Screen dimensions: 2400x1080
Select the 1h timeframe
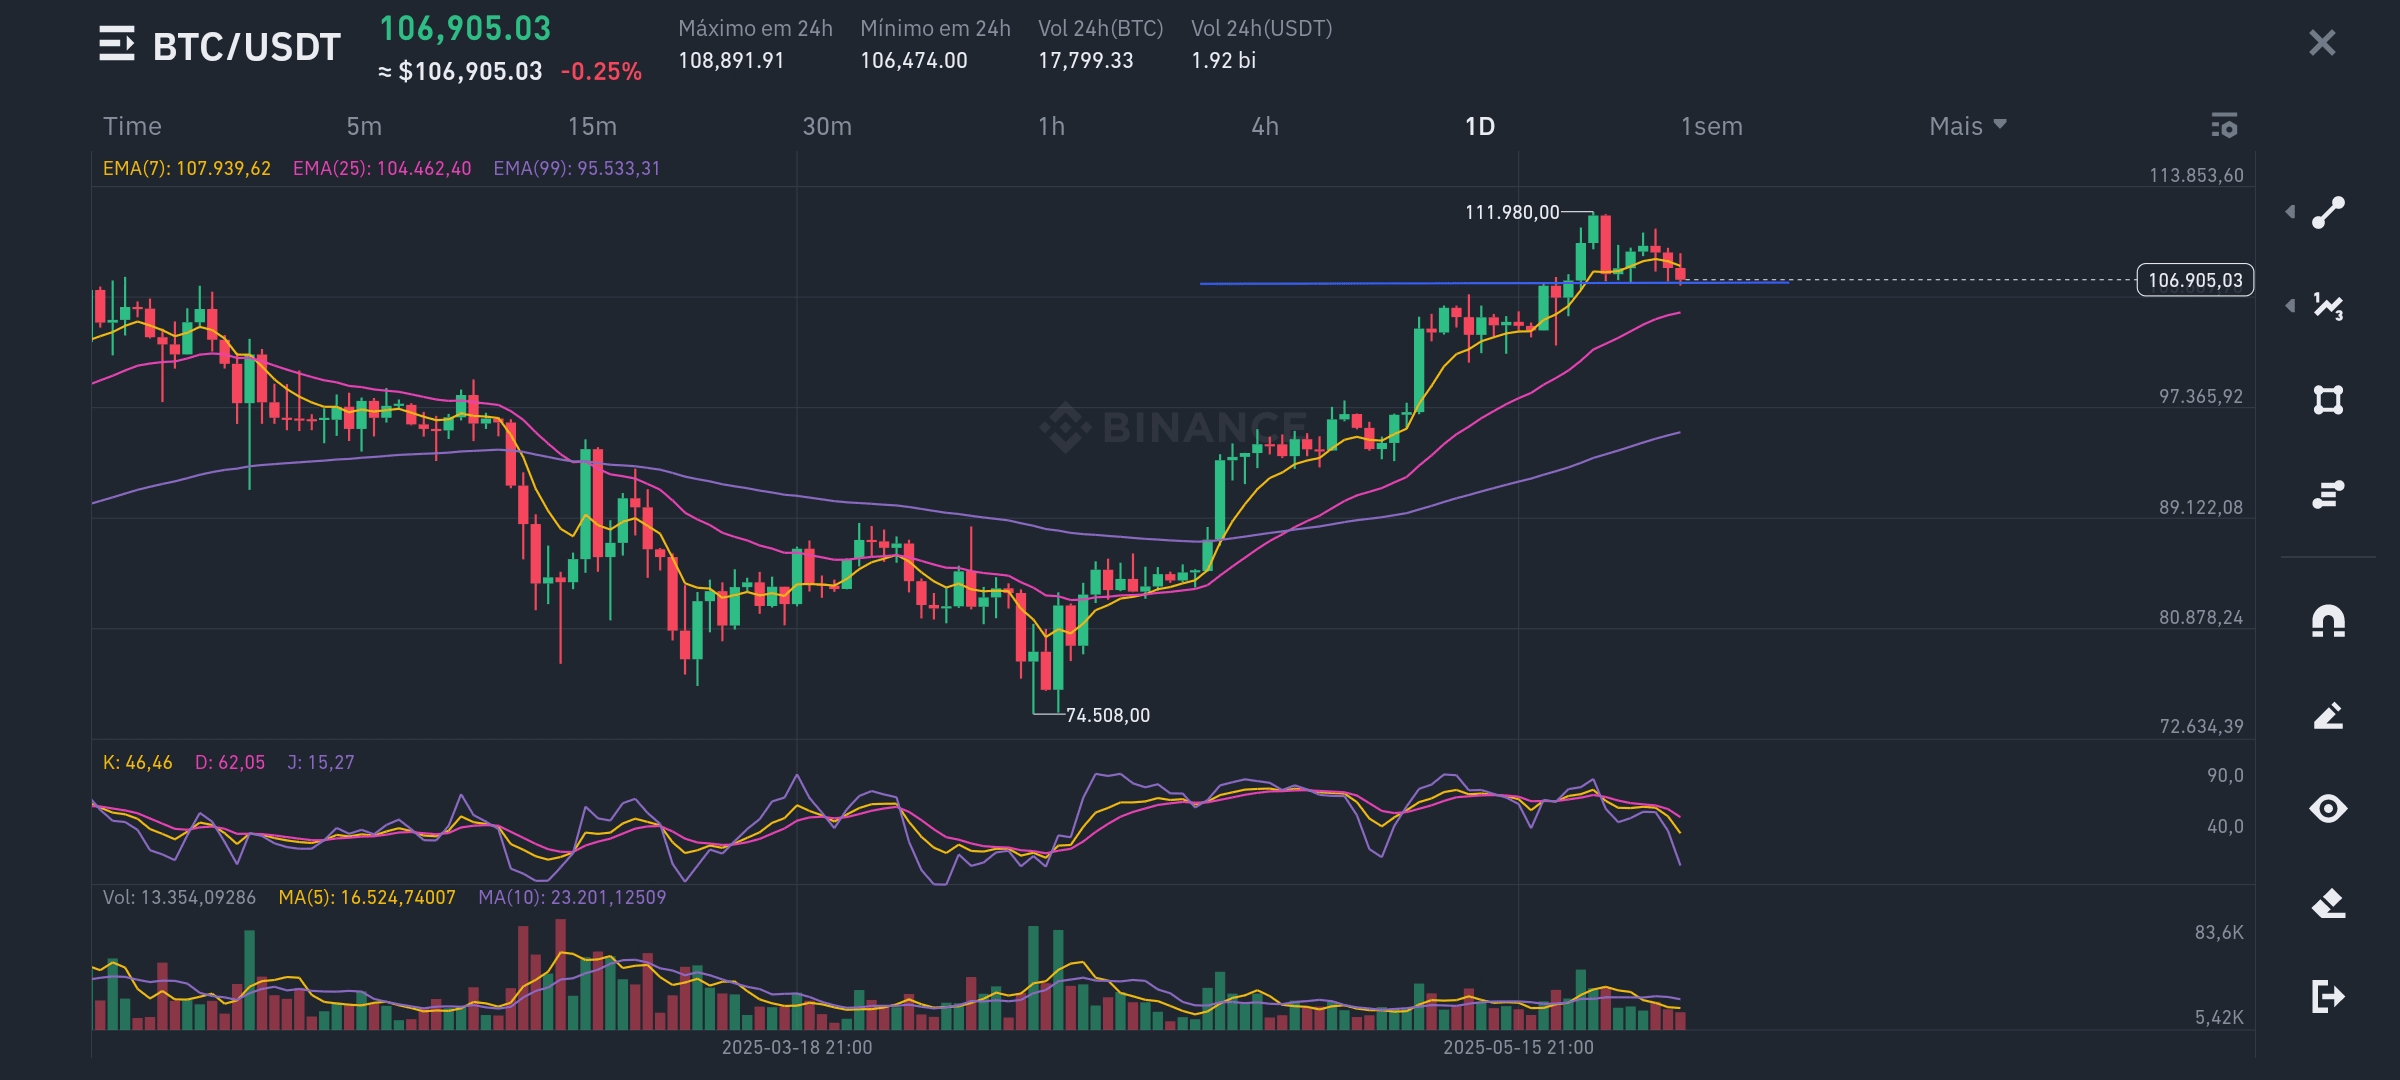(x=1051, y=126)
